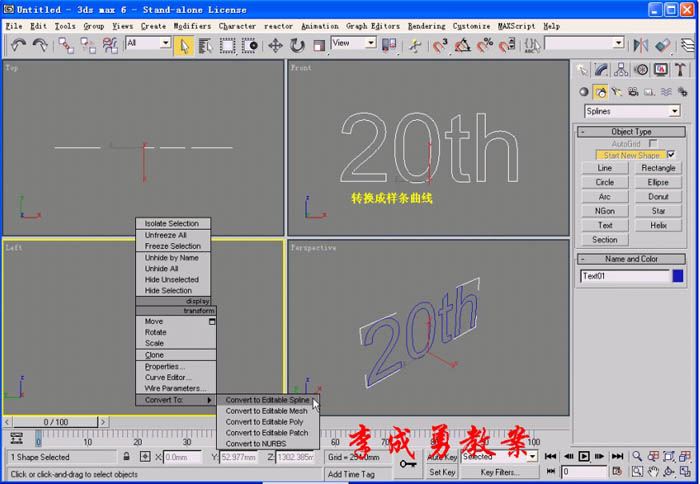Open the Display command panel tab

pyautogui.click(x=661, y=70)
